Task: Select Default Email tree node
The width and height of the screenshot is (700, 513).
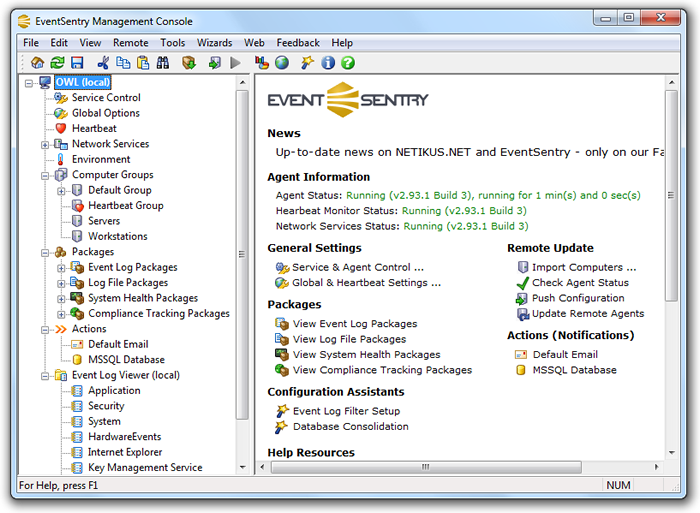Action: point(118,344)
